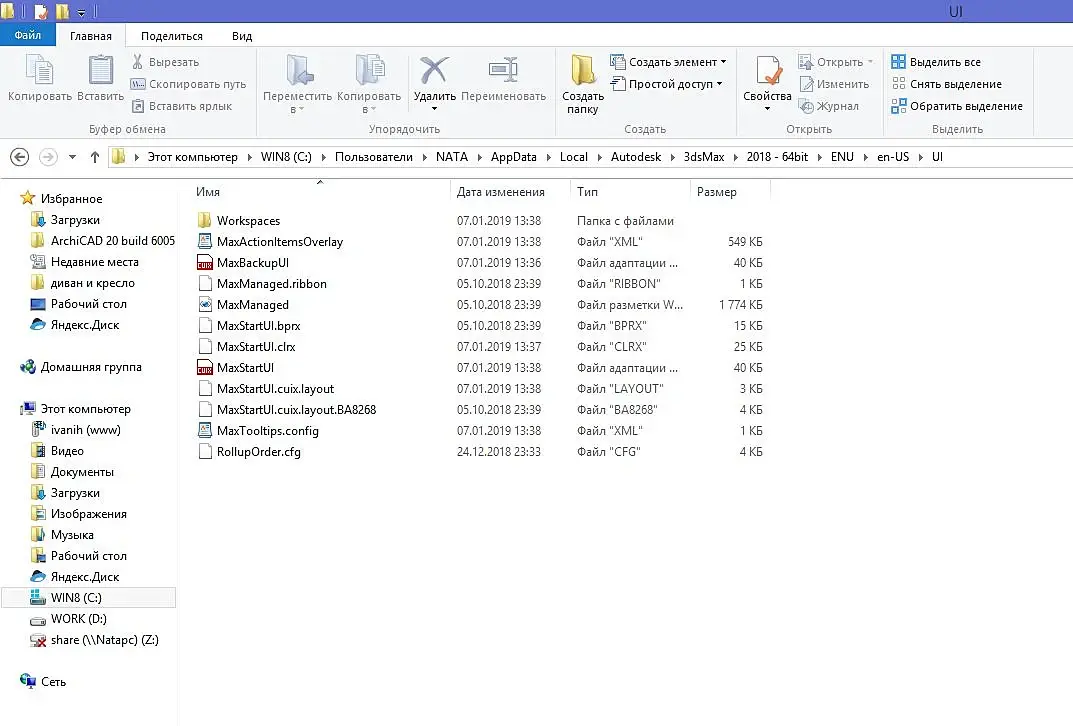Click Copy path (Скопировать путь)
Image resolution: width=1073 pixels, height=726 pixels.
pos(188,83)
